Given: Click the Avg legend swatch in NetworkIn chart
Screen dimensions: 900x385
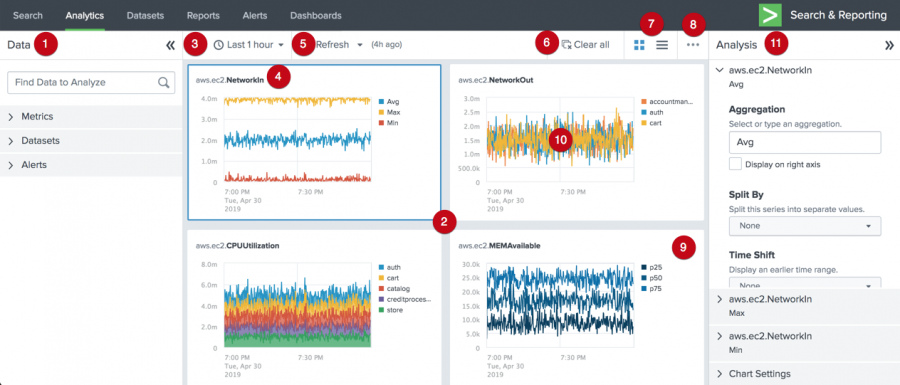Looking at the screenshot, I should [382, 102].
